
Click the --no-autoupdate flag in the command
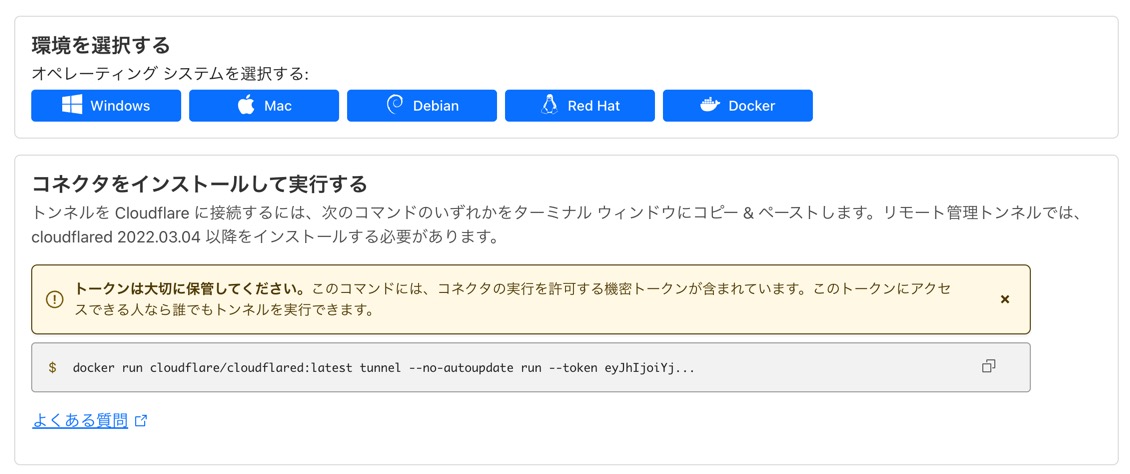pyautogui.click(x=461, y=368)
